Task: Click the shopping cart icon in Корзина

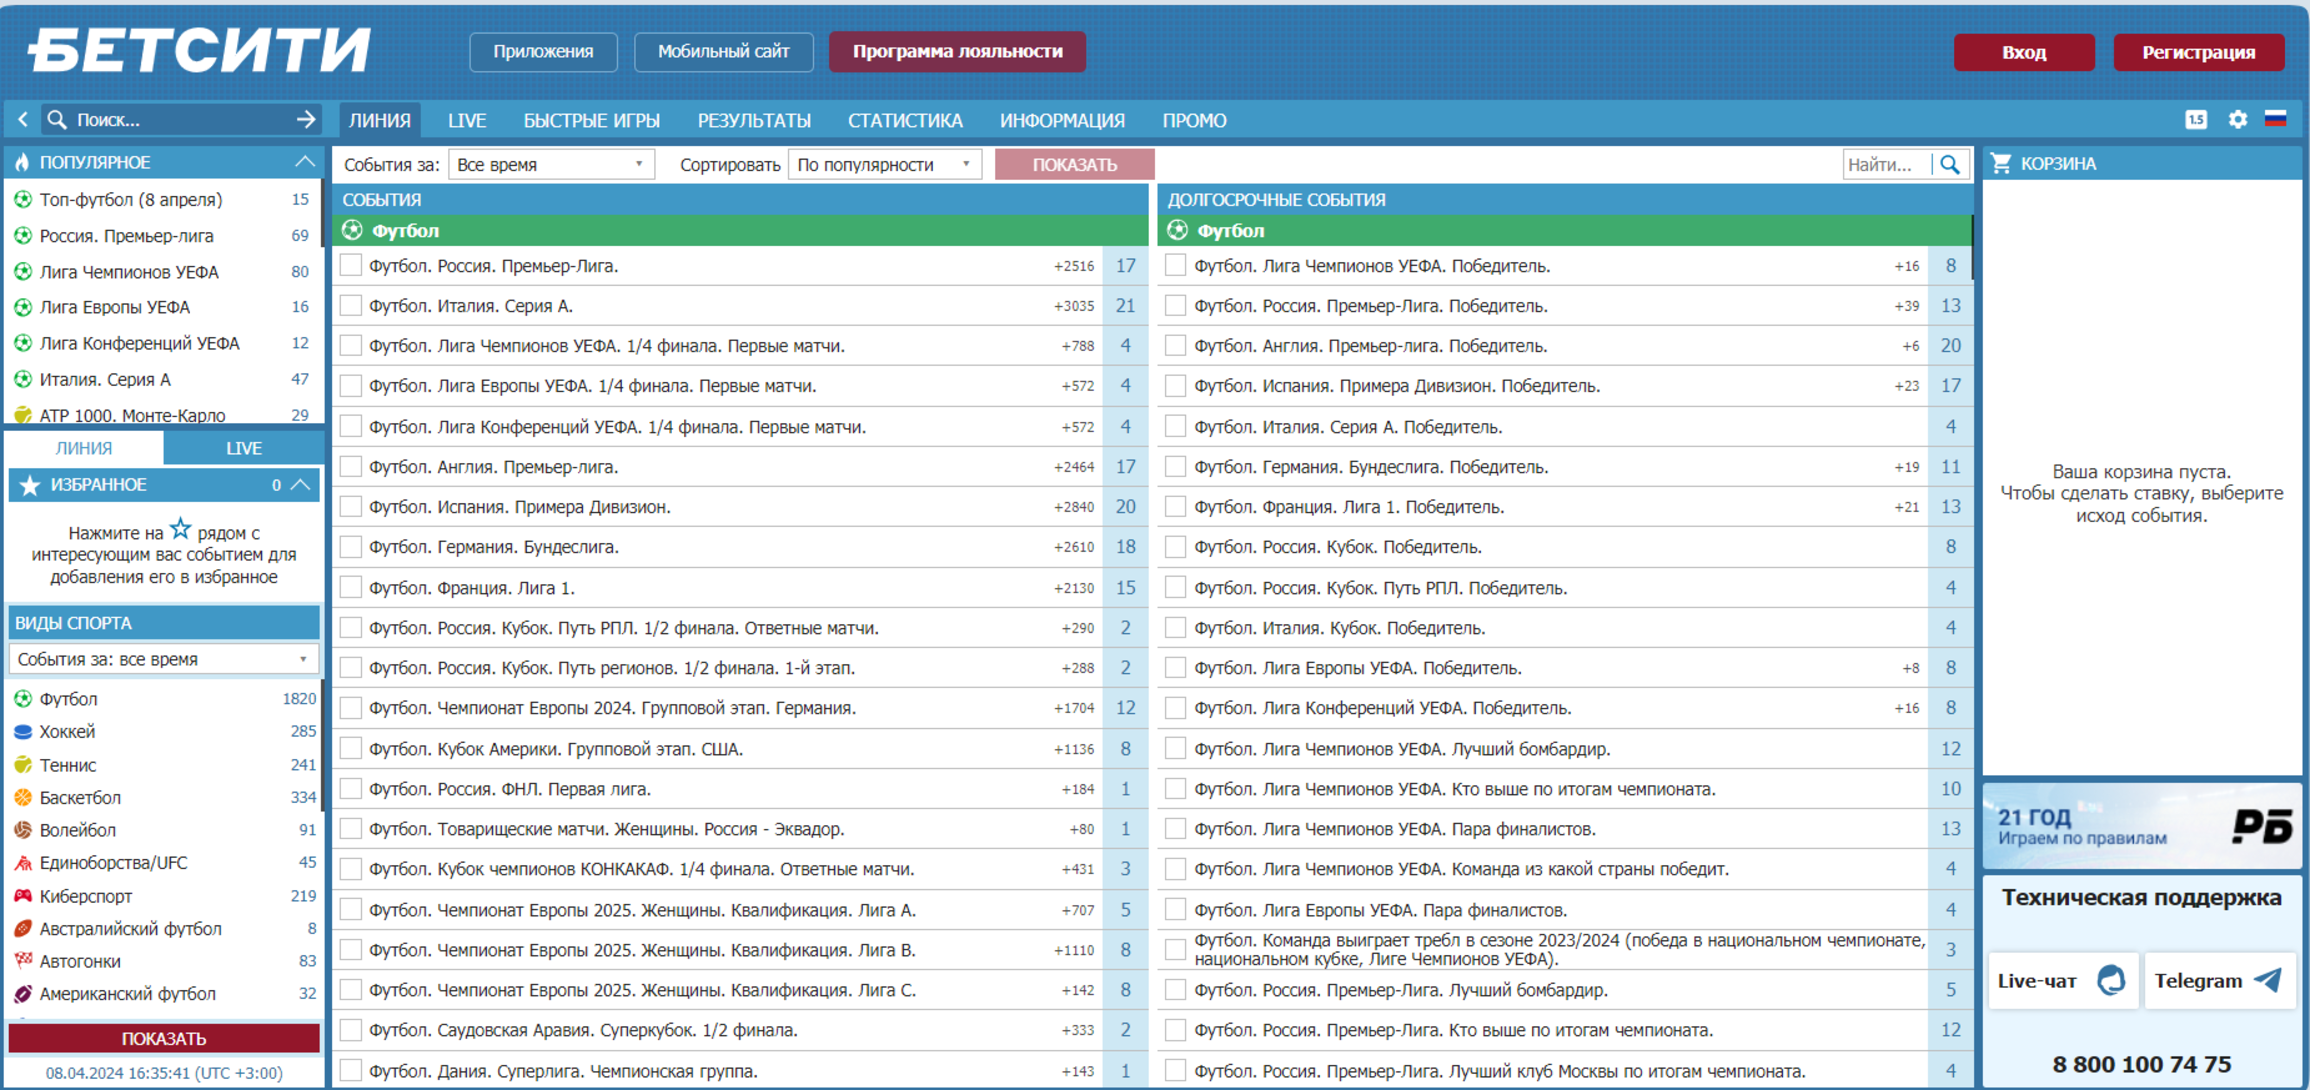Action: [2001, 163]
